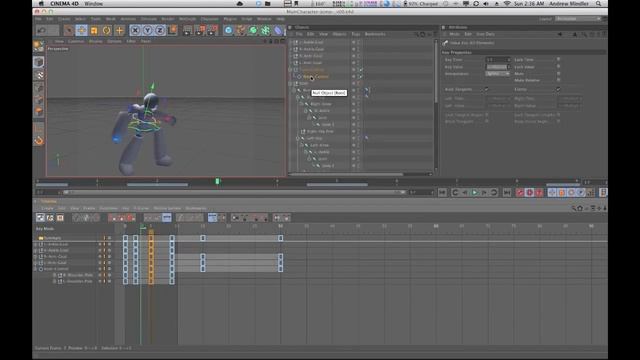Activate the Rotate tool
640x360 pixels.
coord(107,30)
